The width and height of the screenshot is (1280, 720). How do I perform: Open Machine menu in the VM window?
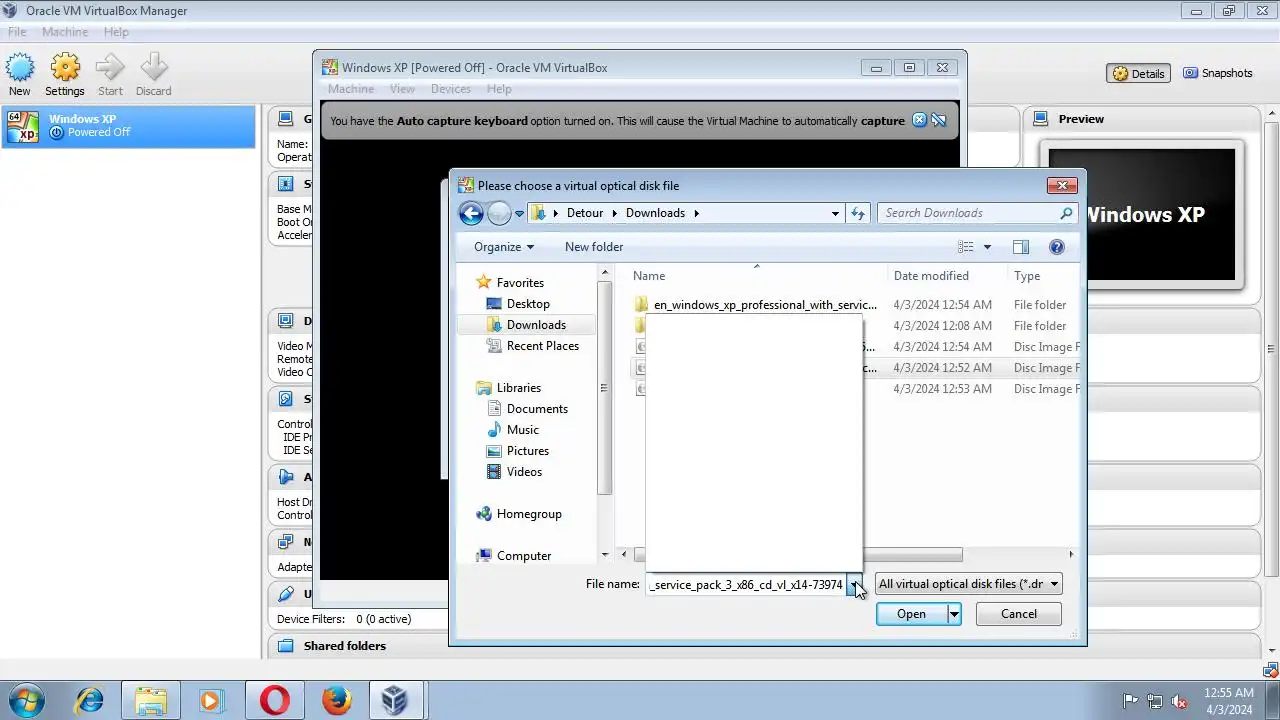pos(351,89)
